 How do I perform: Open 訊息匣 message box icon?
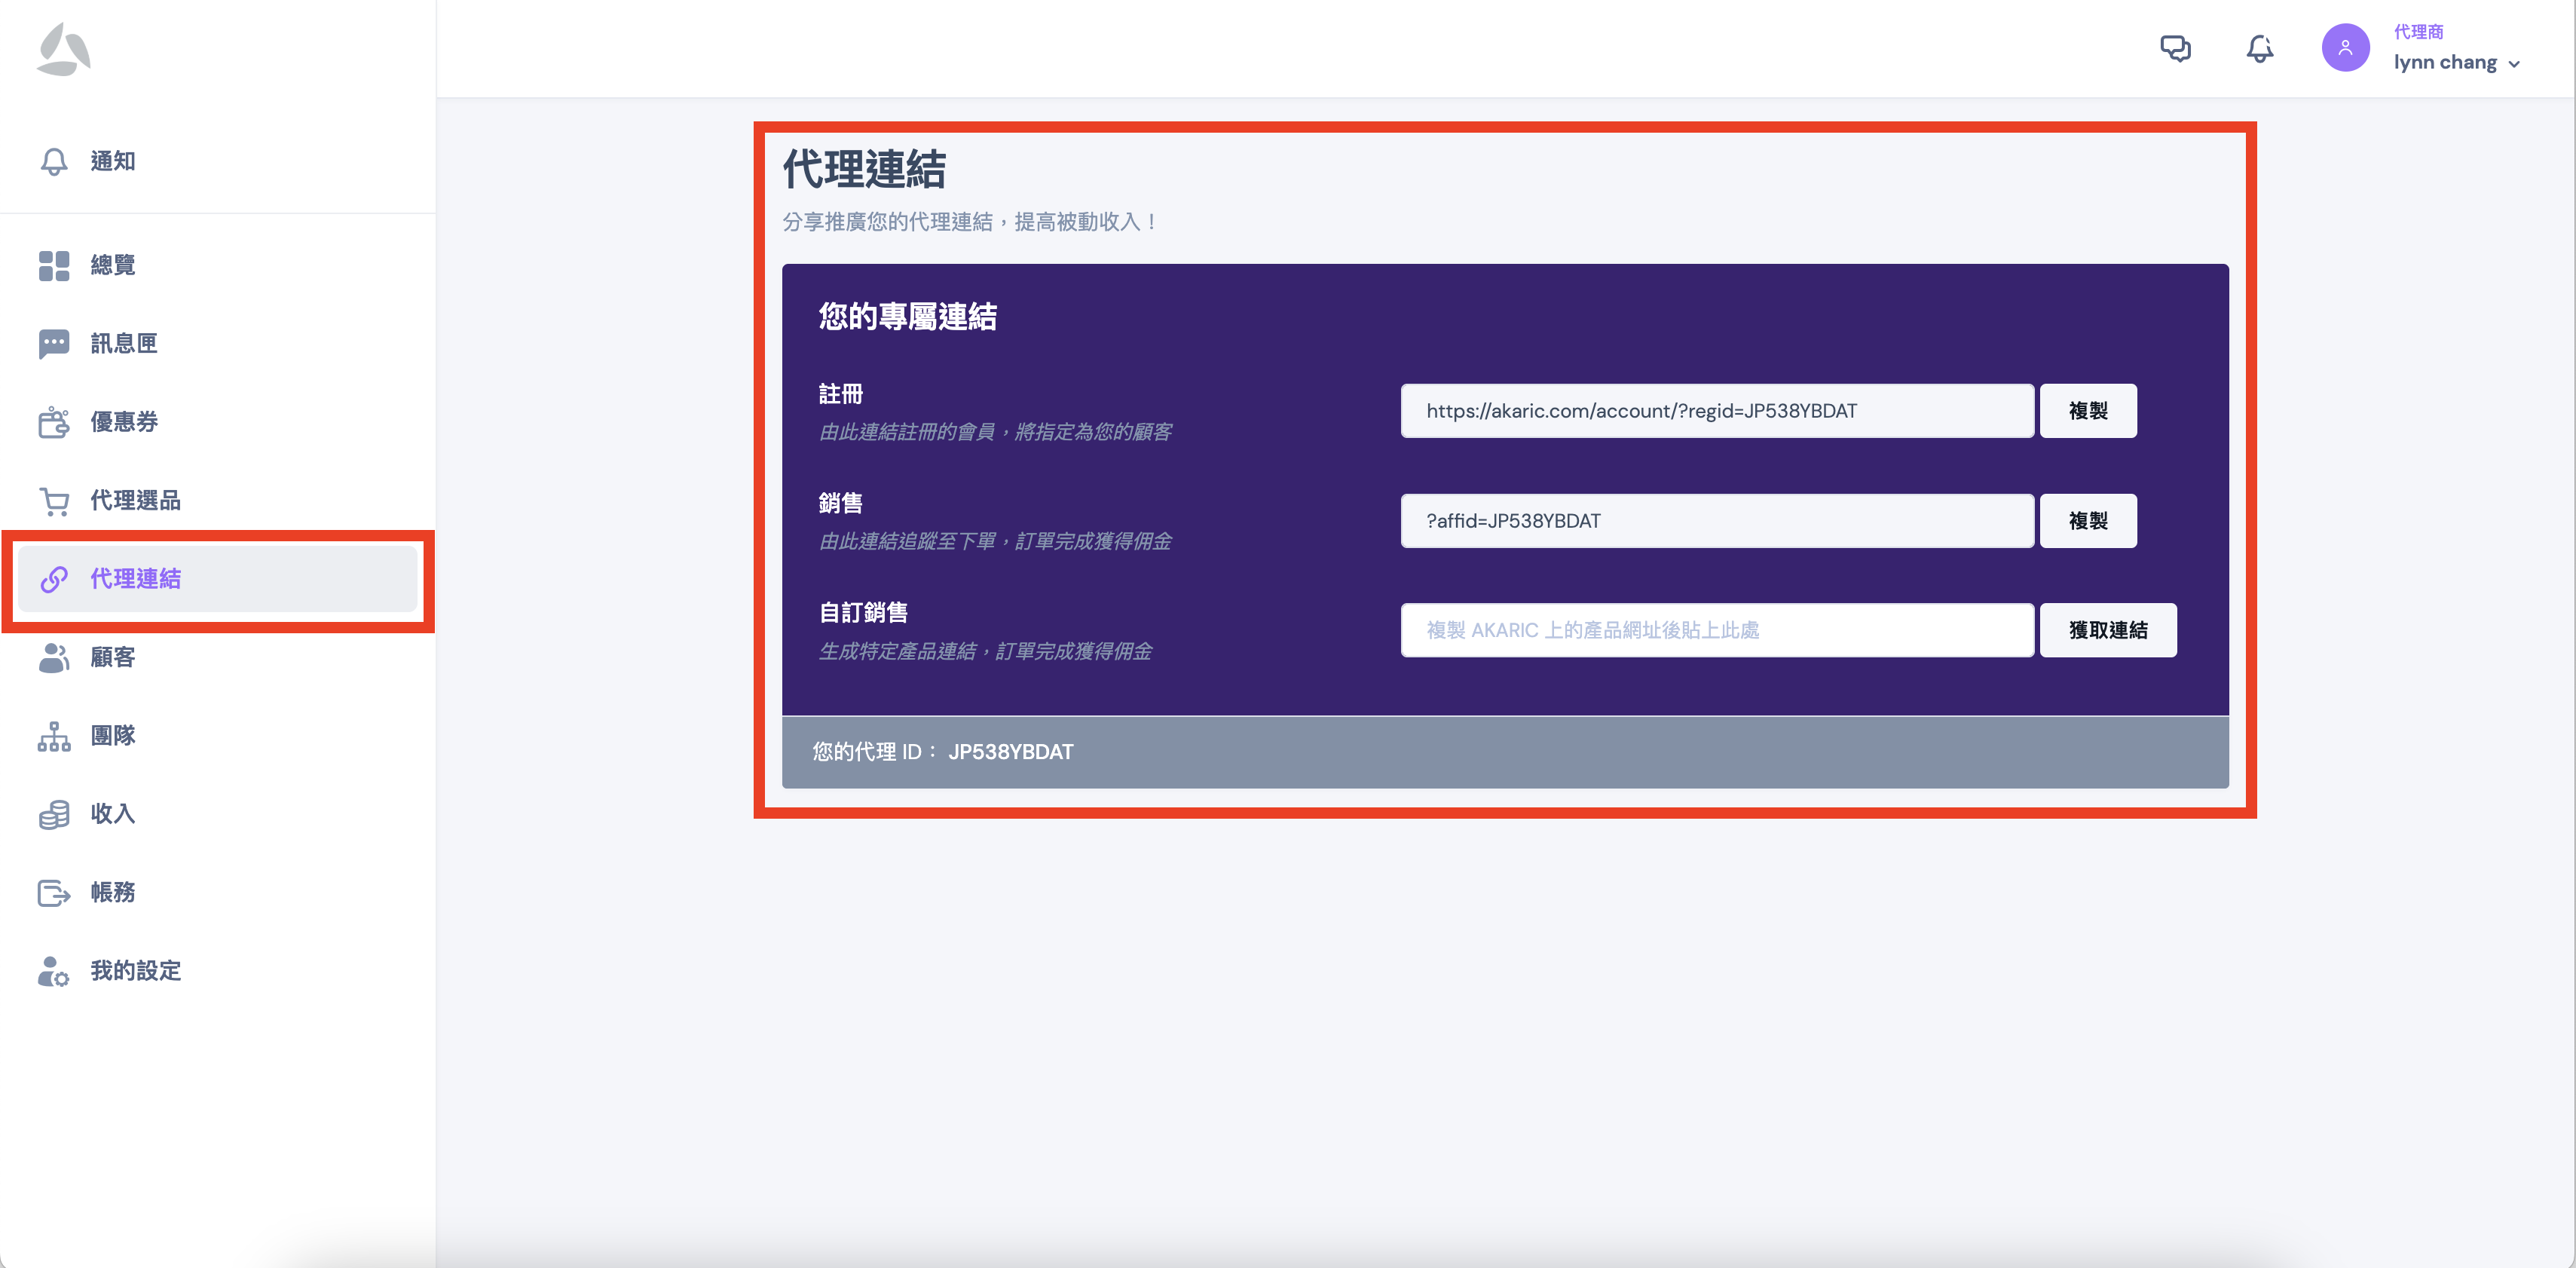point(54,343)
